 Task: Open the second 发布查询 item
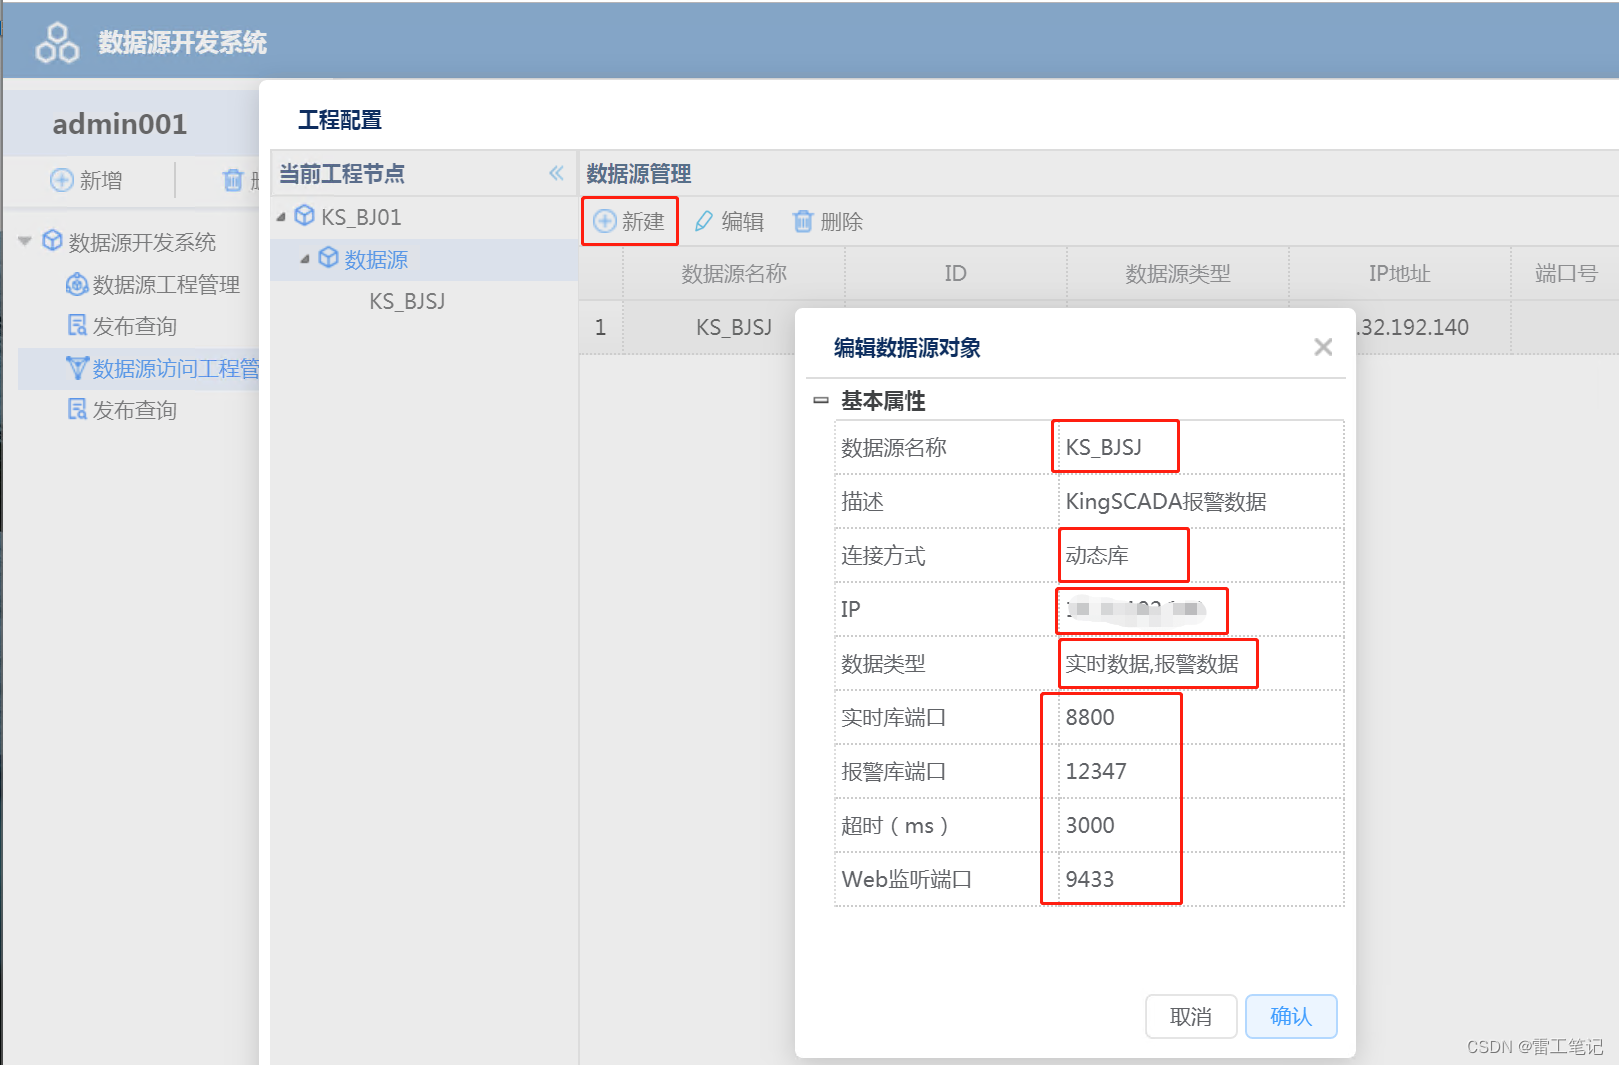coord(134,411)
